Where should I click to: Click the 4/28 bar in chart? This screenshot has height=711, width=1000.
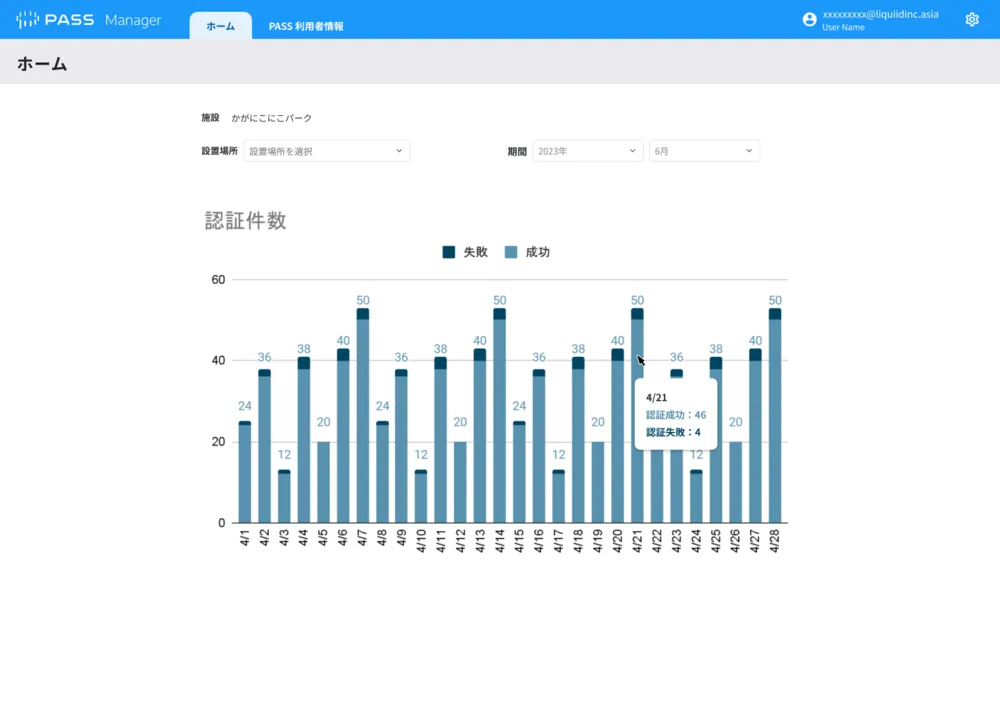tap(775, 420)
